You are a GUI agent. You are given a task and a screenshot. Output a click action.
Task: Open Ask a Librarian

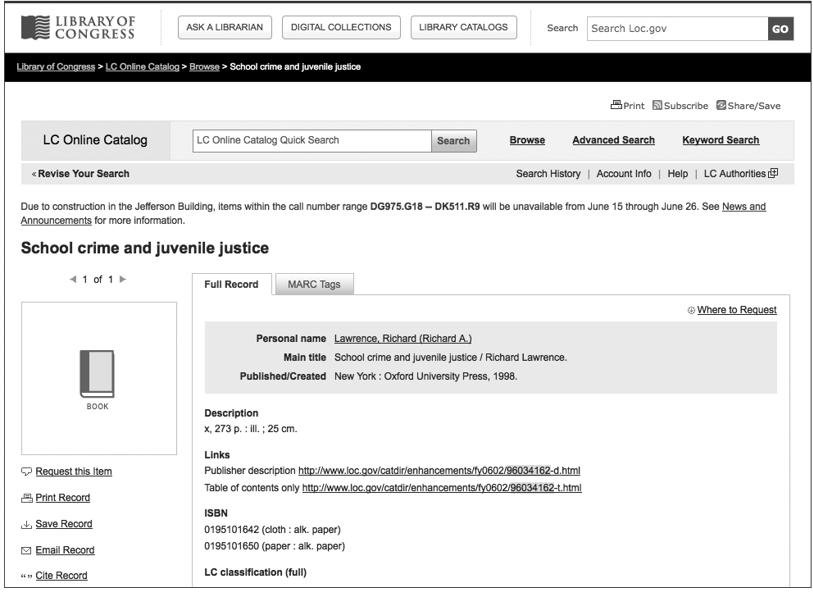tap(225, 27)
